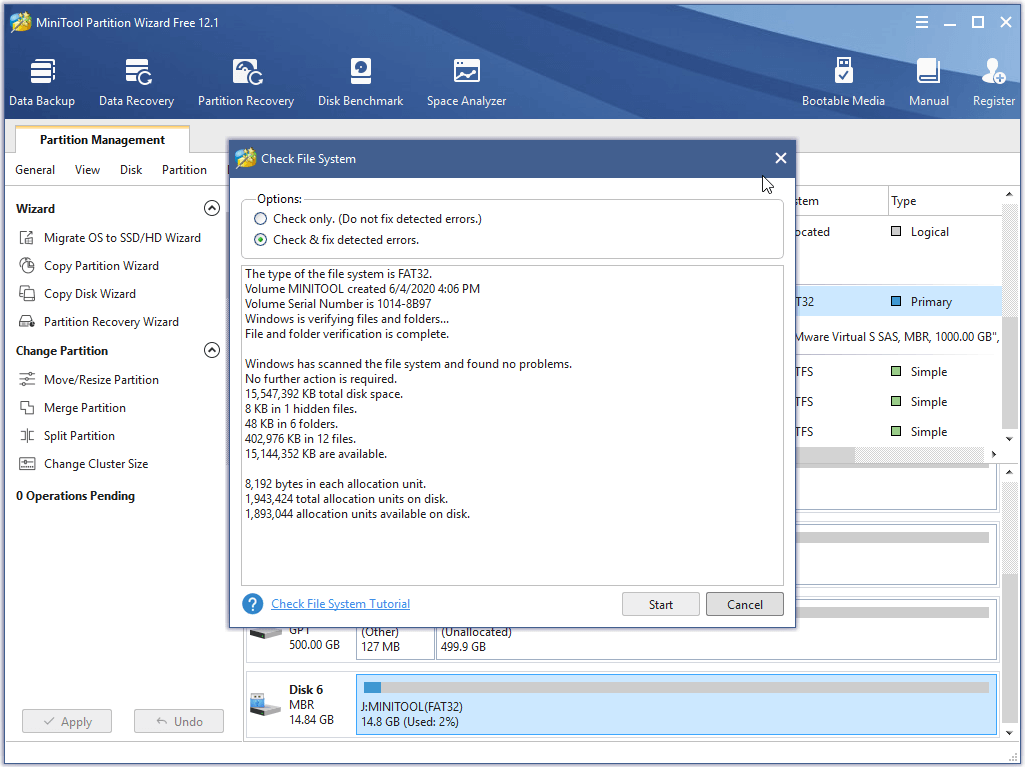The height and width of the screenshot is (767, 1026).
Task: Select the Primary partition row
Action: coord(898,301)
